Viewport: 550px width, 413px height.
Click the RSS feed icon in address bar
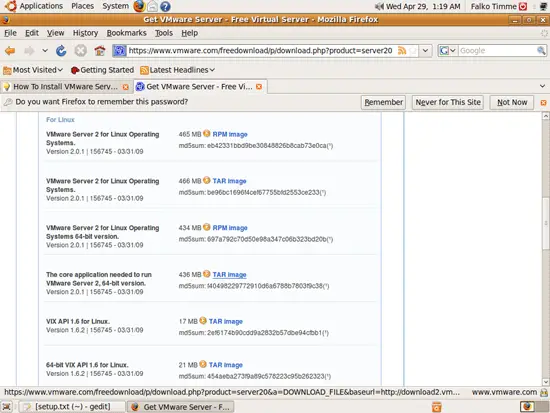coord(402,51)
